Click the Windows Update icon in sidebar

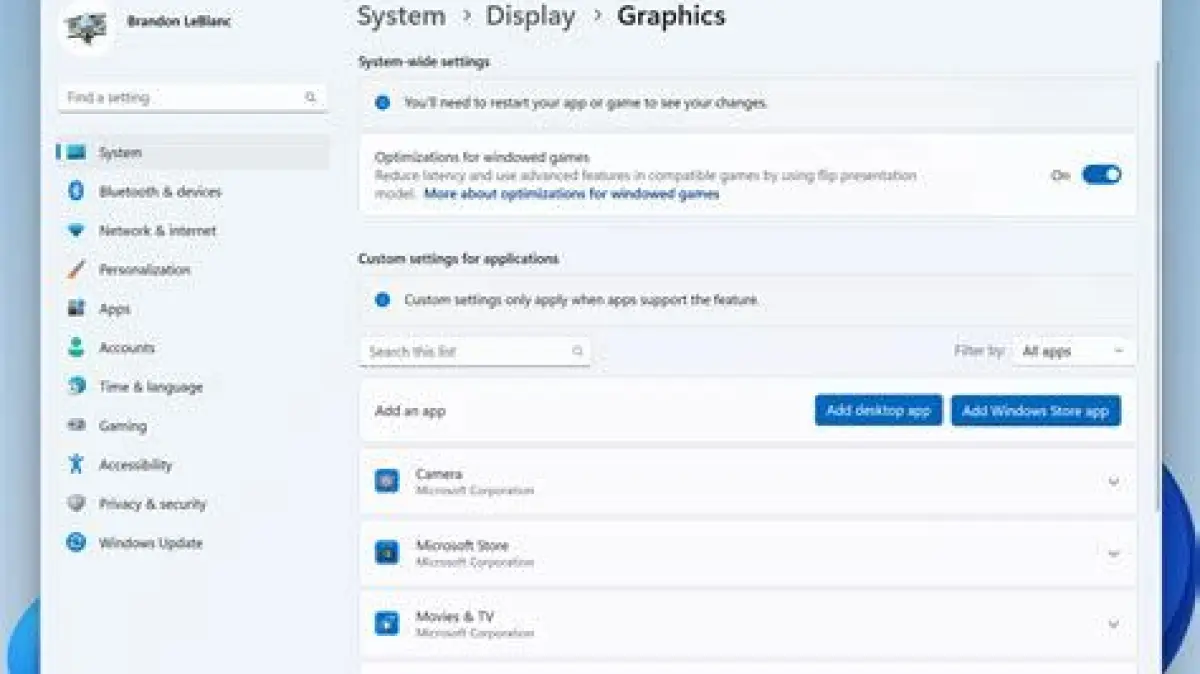pos(76,543)
